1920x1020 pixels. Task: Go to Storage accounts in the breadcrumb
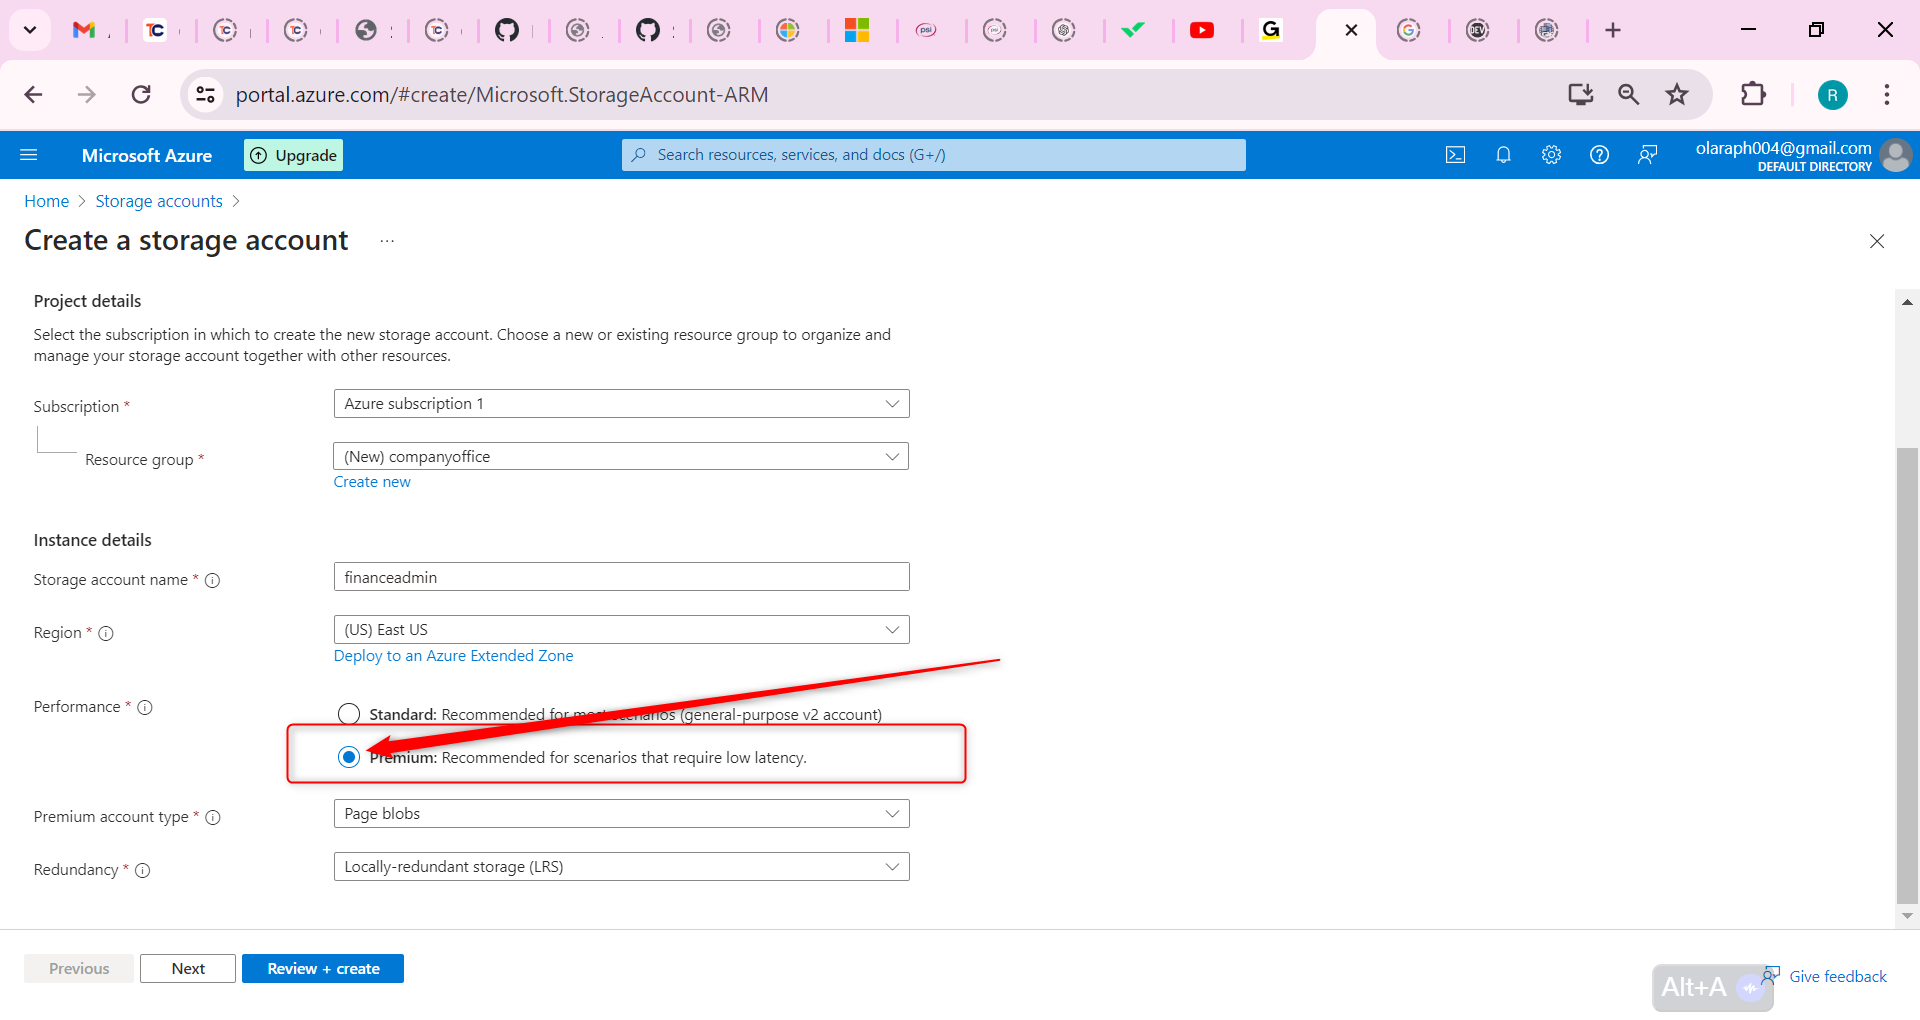pyautogui.click(x=159, y=201)
